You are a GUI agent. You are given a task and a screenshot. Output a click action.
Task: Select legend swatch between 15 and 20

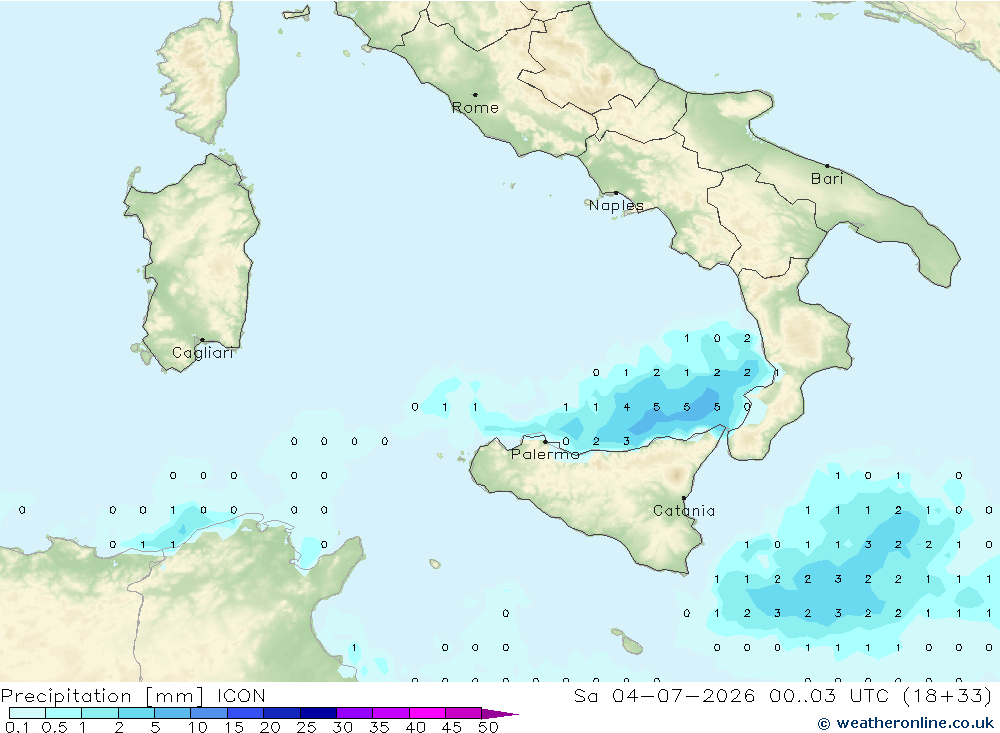coord(245,713)
